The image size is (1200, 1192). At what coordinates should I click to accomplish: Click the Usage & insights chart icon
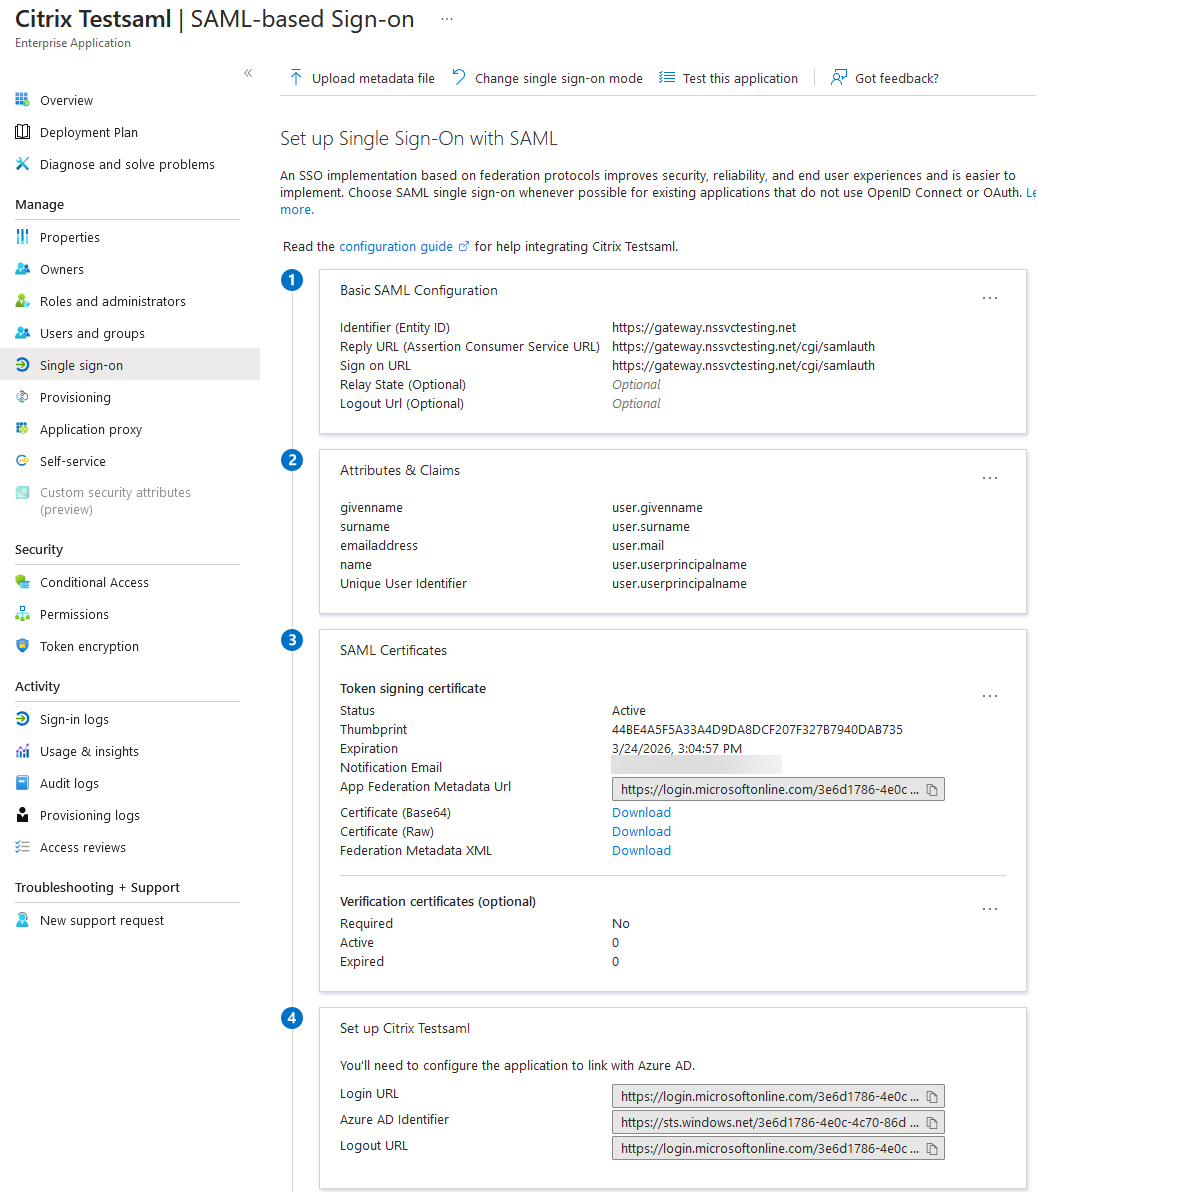(22, 751)
